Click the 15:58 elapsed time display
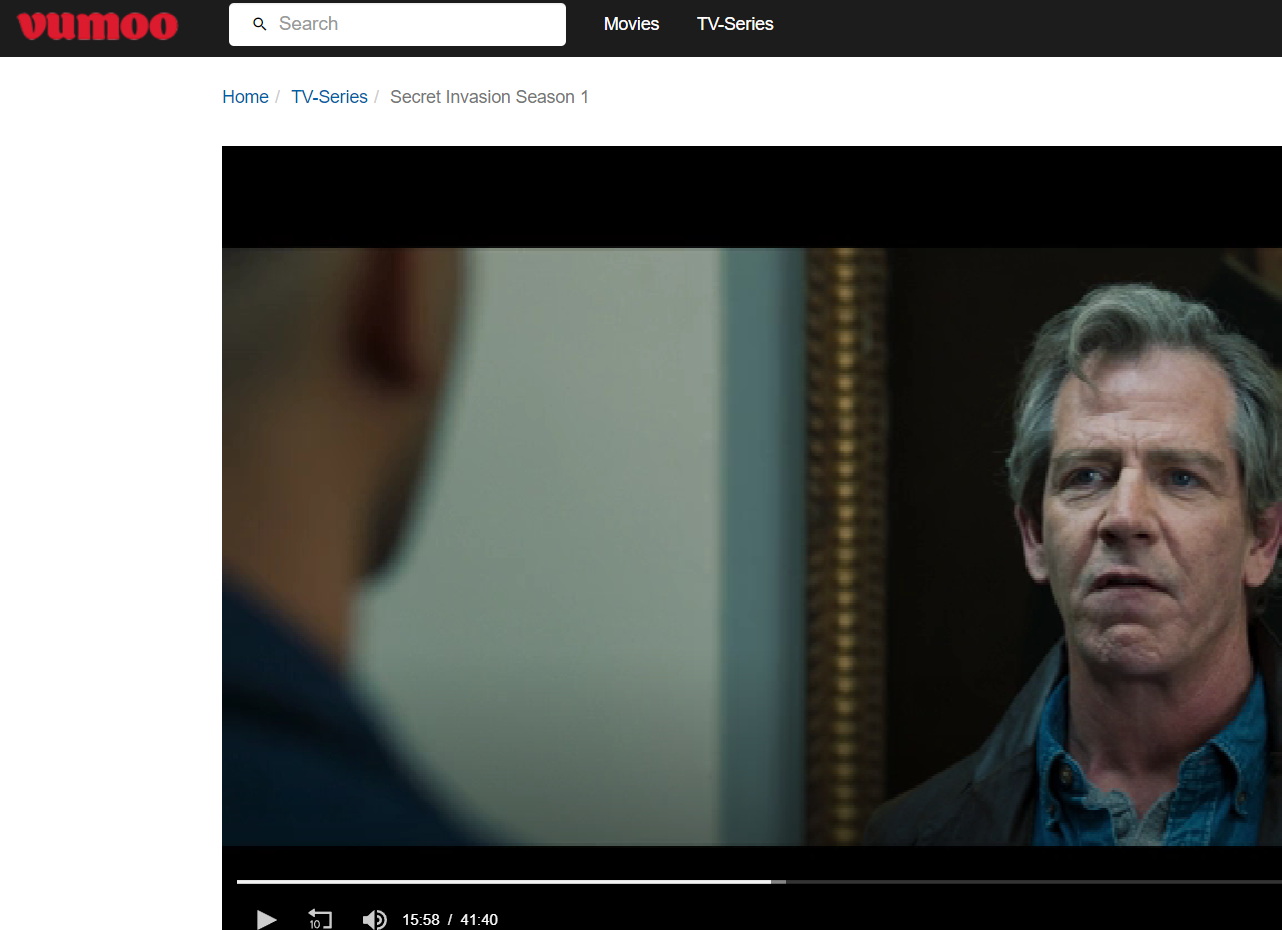Screen dimensions: 1282x930 point(420,920)
